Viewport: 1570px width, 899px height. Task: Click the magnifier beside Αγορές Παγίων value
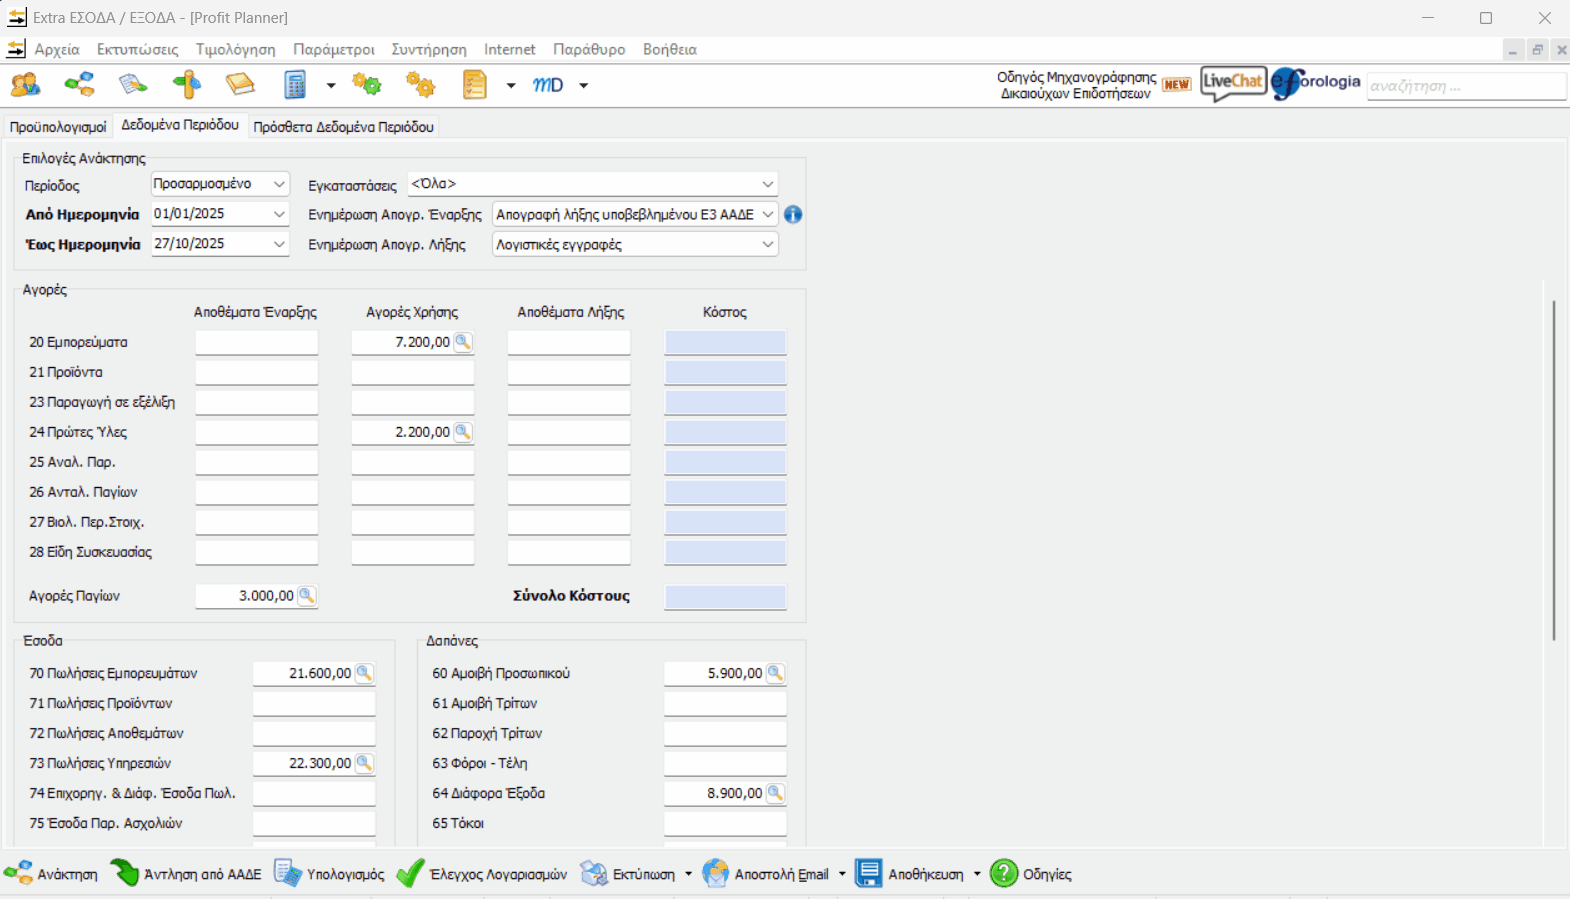click(306, 596)
